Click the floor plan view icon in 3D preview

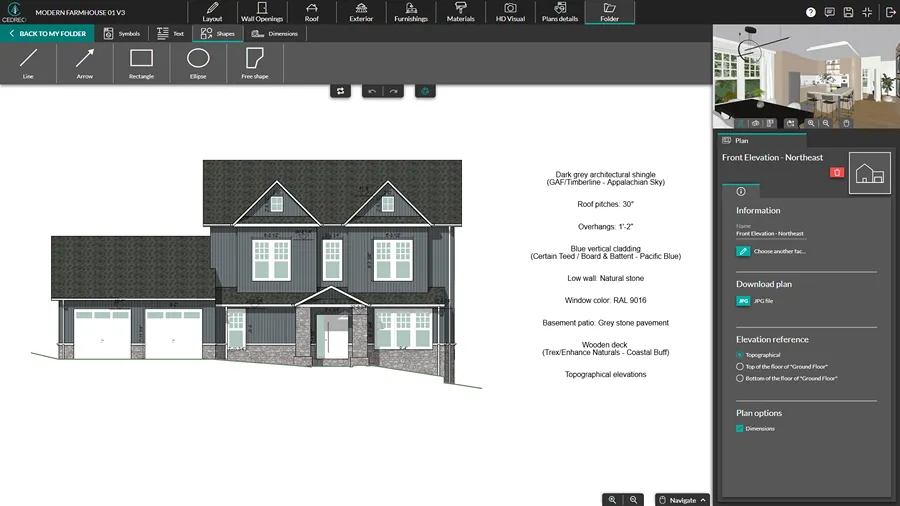pos(770,123)
